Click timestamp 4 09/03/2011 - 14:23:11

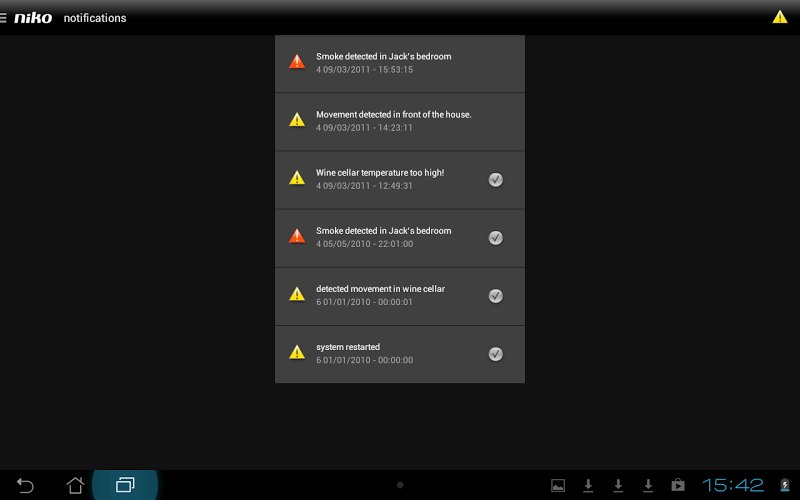click(364, 128)
